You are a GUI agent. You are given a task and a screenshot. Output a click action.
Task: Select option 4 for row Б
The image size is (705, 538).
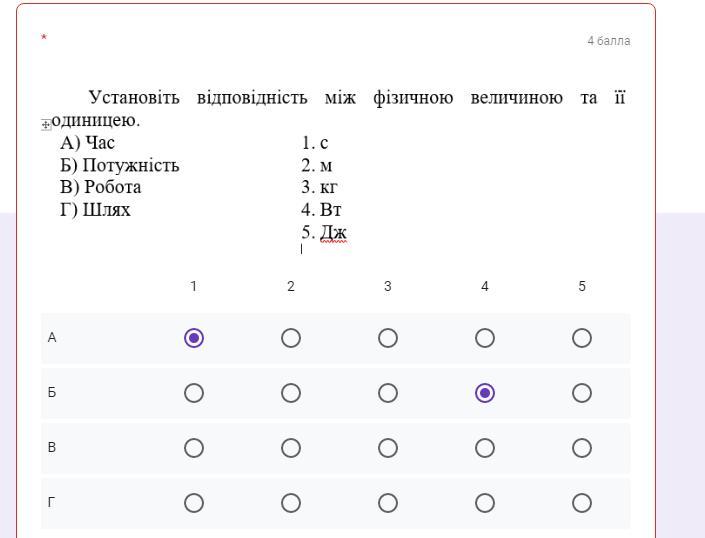click(485, 393)
